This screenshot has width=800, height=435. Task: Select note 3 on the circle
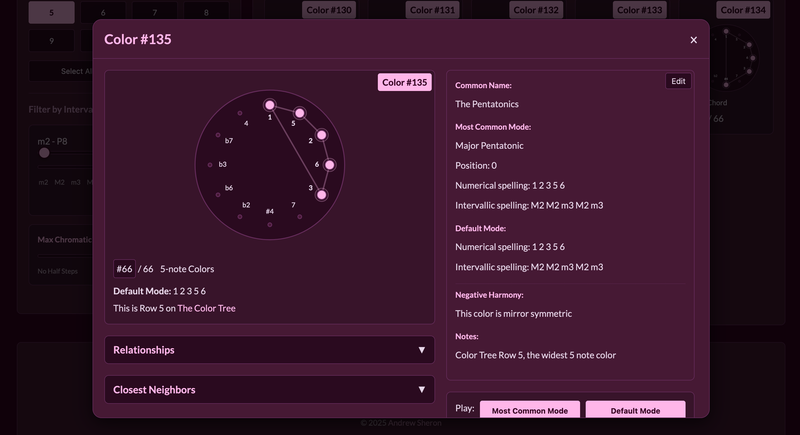coord(321,195)
